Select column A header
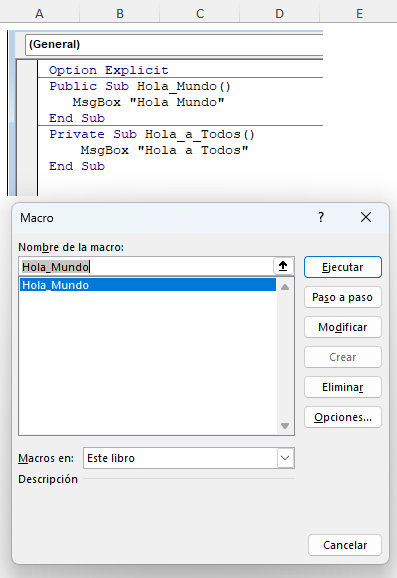The image size is (397, 578). [x=39, y=14]
